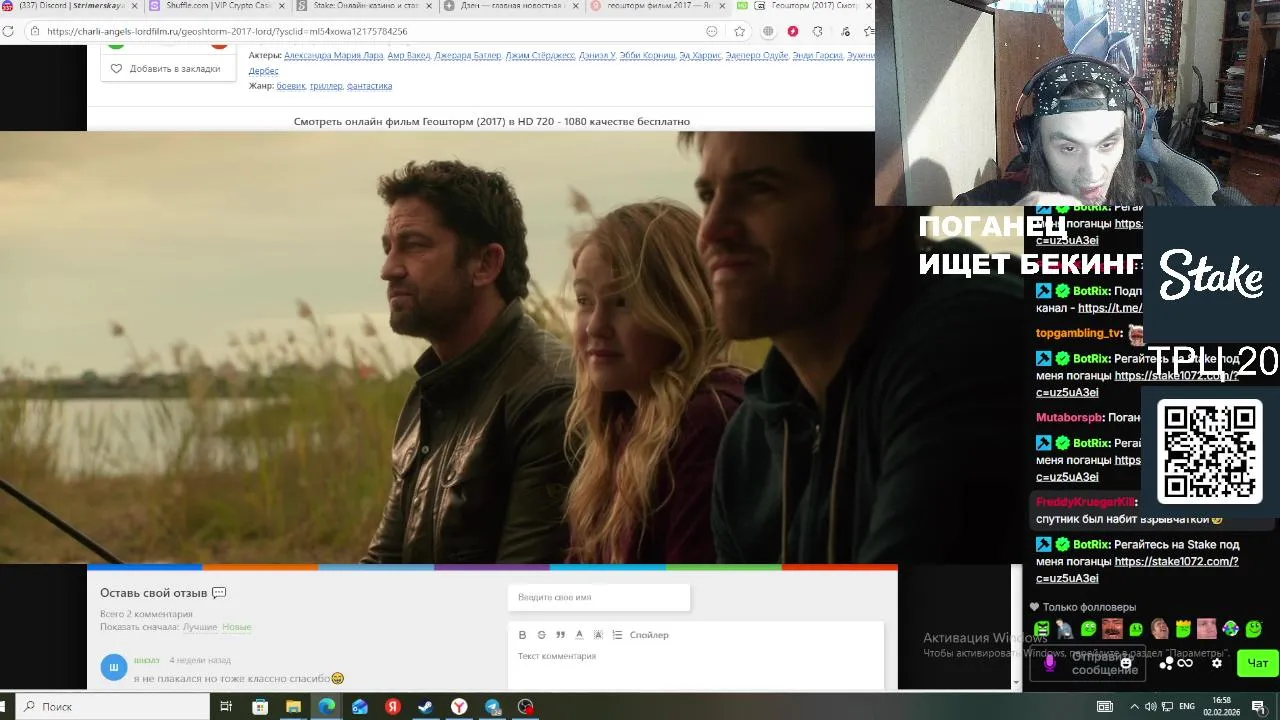
Task: Open Telegram from the taskbar
Action: pos(492,707)
